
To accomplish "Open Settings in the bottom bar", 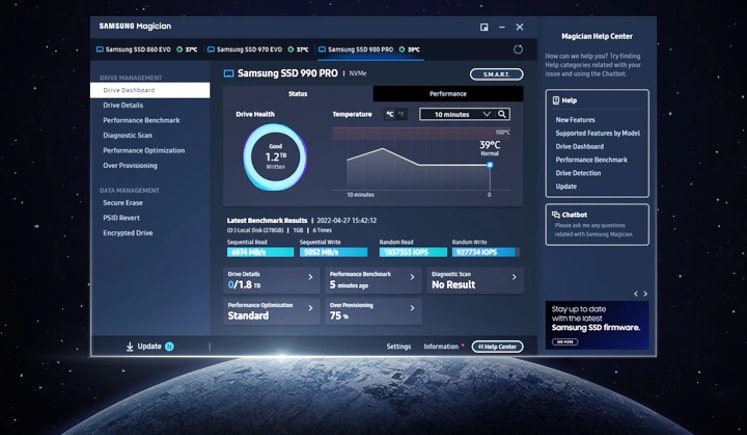I will (399, 347).
